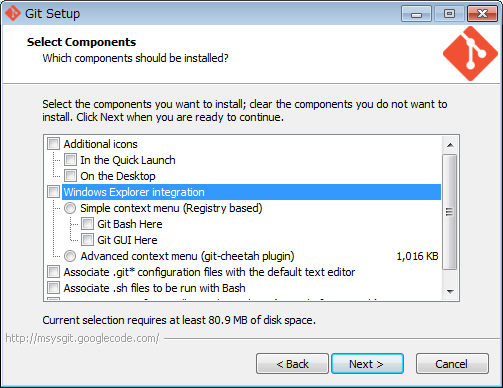Image resolution: width=503 pixels, height=388 pixels.
Task: Minimize the Git Setup window
Action: pos(416,14)
